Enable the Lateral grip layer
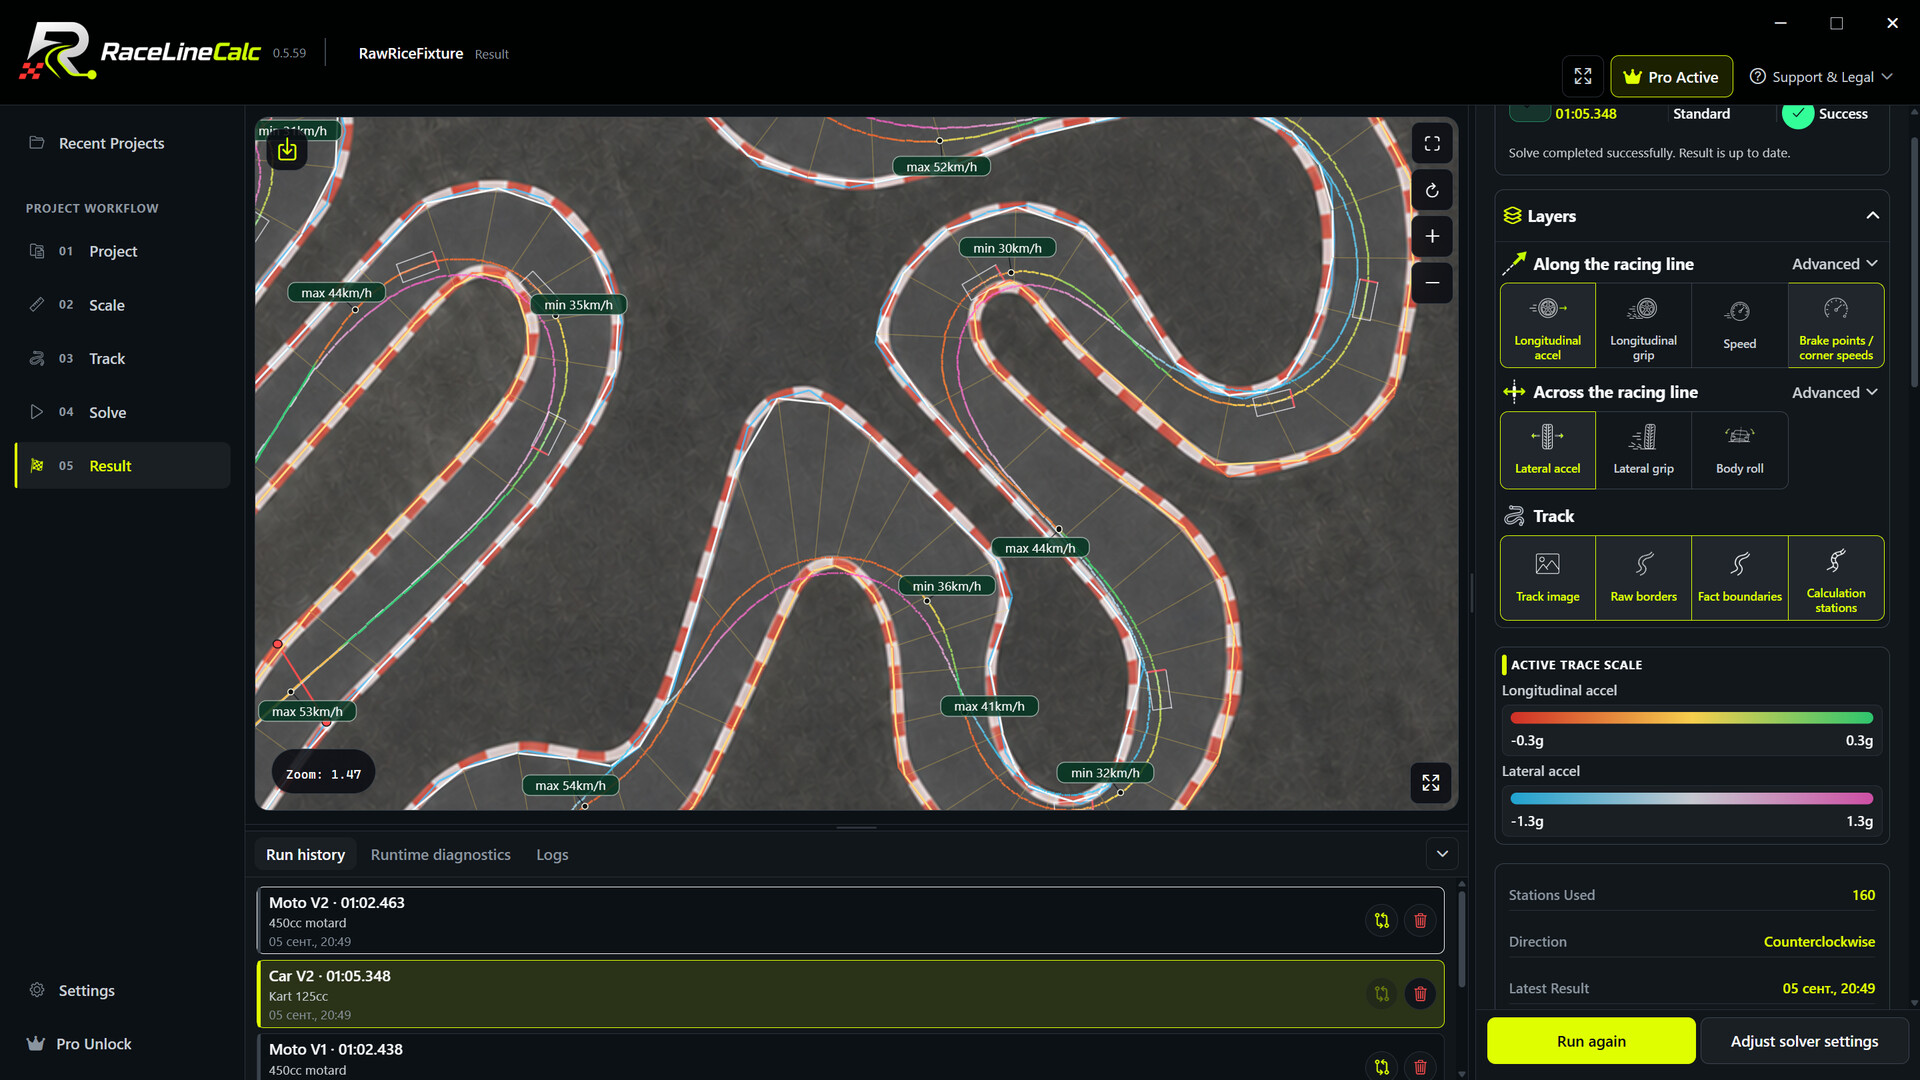Screen dimensions: 1920x1080 [1643, 450]
